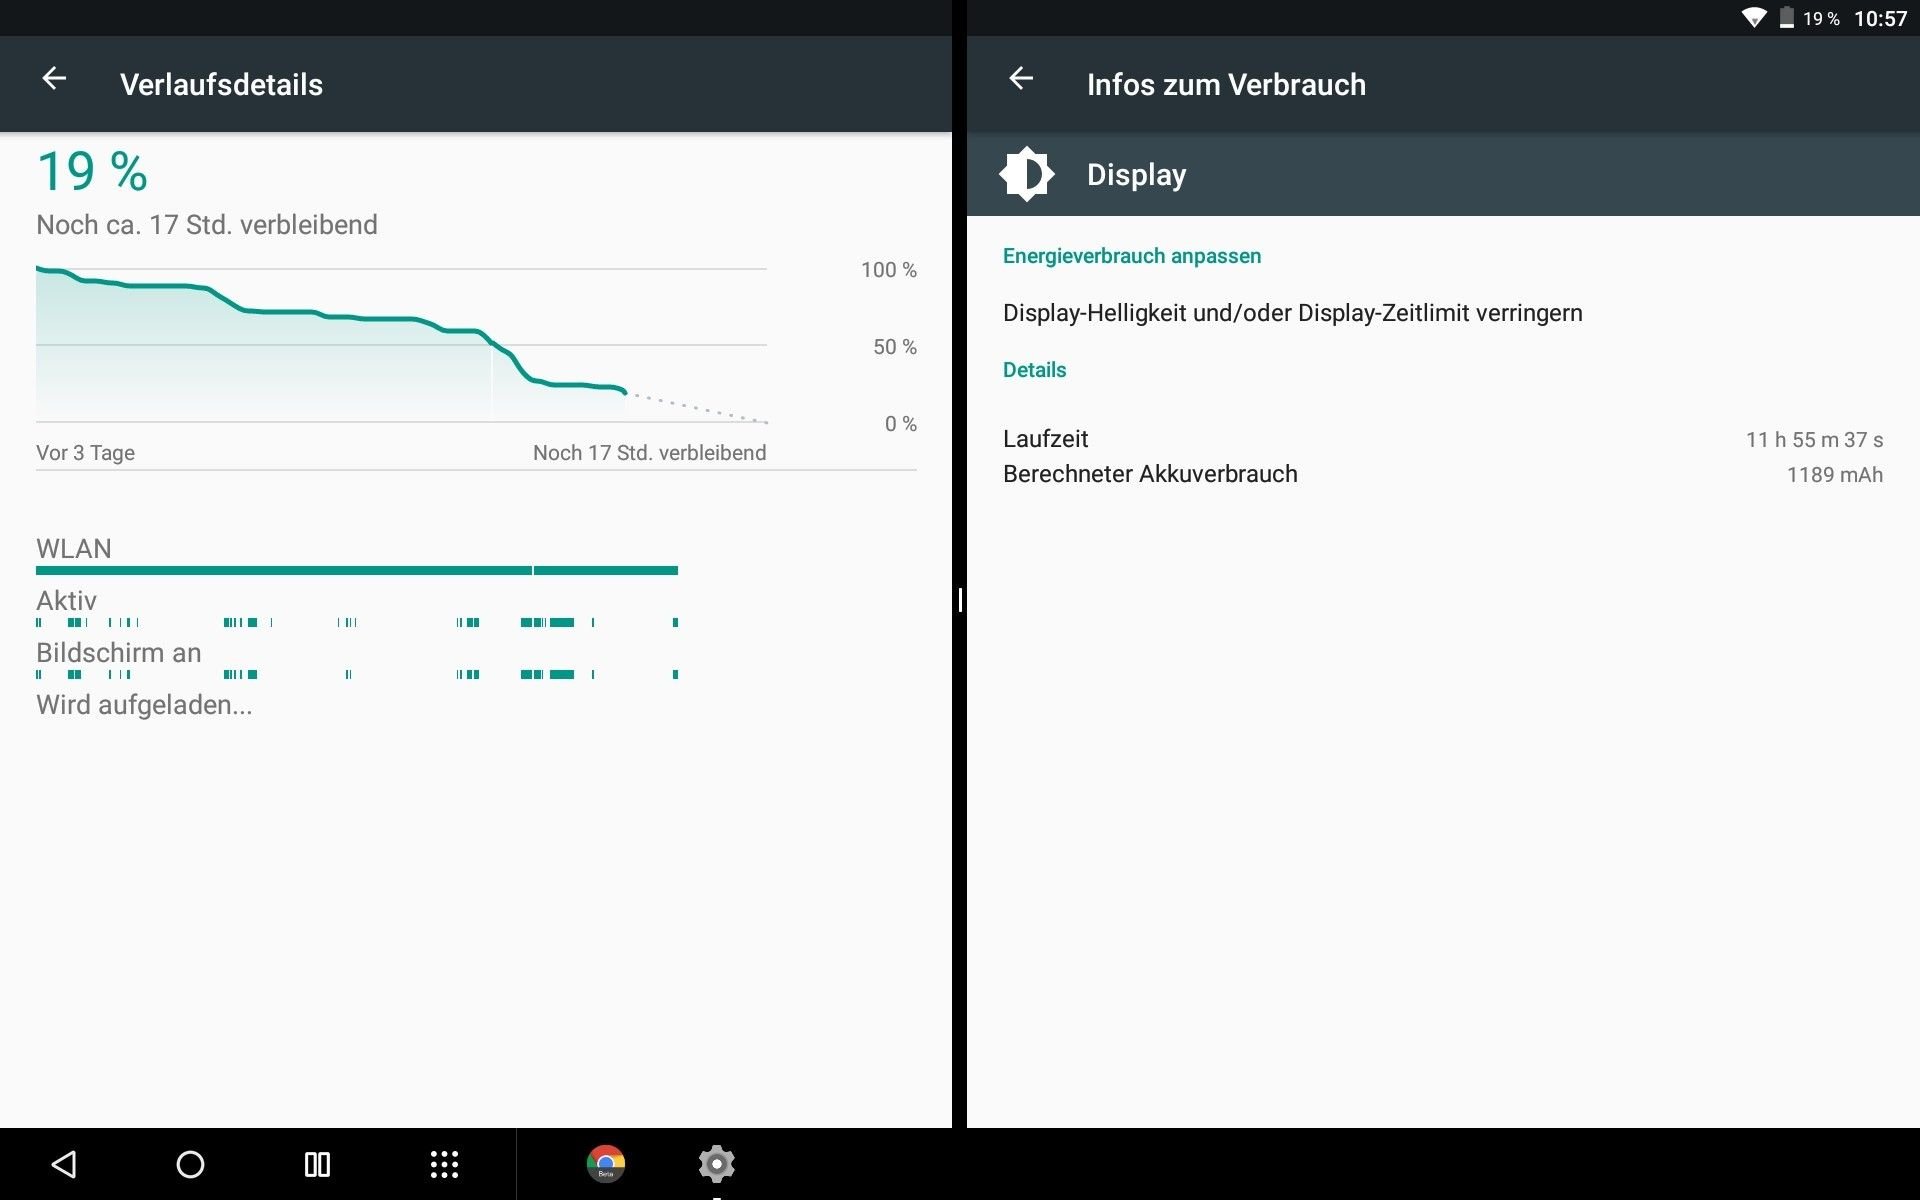1920x1200 pixels.
Task: Tap the 11 h 55 m 37 s value
Action: [1814, 440]
